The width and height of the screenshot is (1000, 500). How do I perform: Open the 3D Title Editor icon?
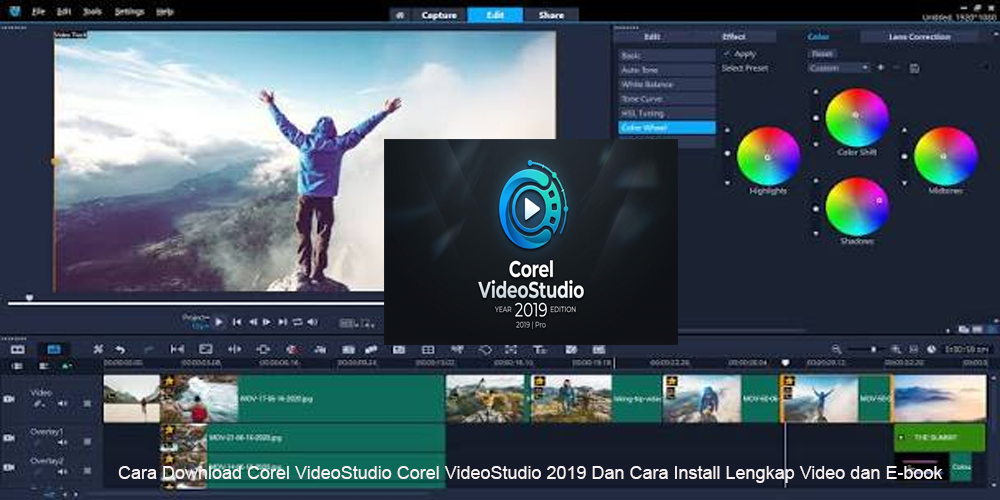pos(540,349)
